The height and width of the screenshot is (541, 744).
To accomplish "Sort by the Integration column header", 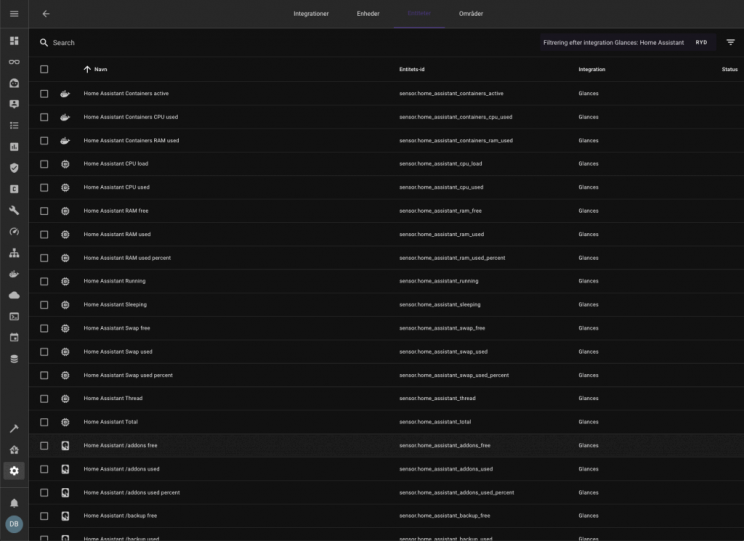I will [x=591, y=69].
